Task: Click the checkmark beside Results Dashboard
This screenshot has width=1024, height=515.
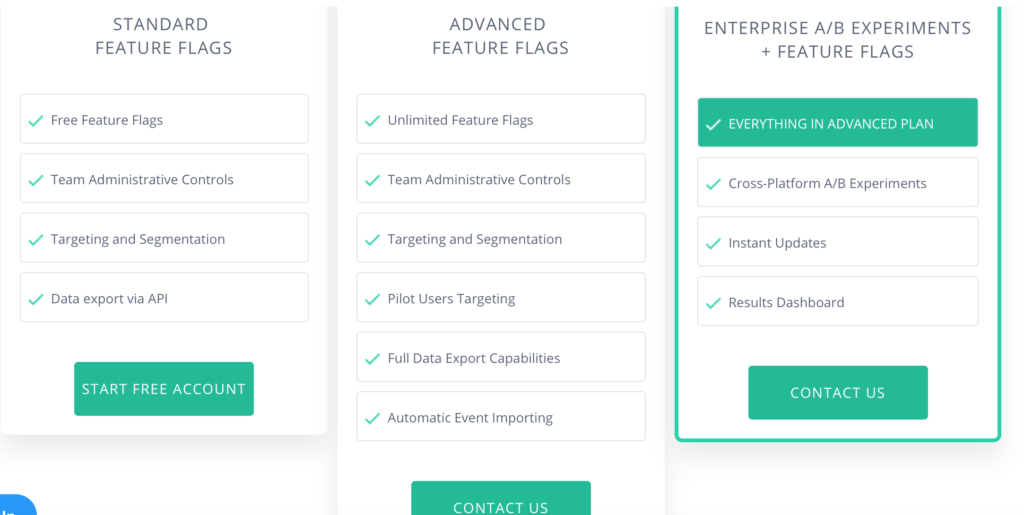Action: click(713, 303)
